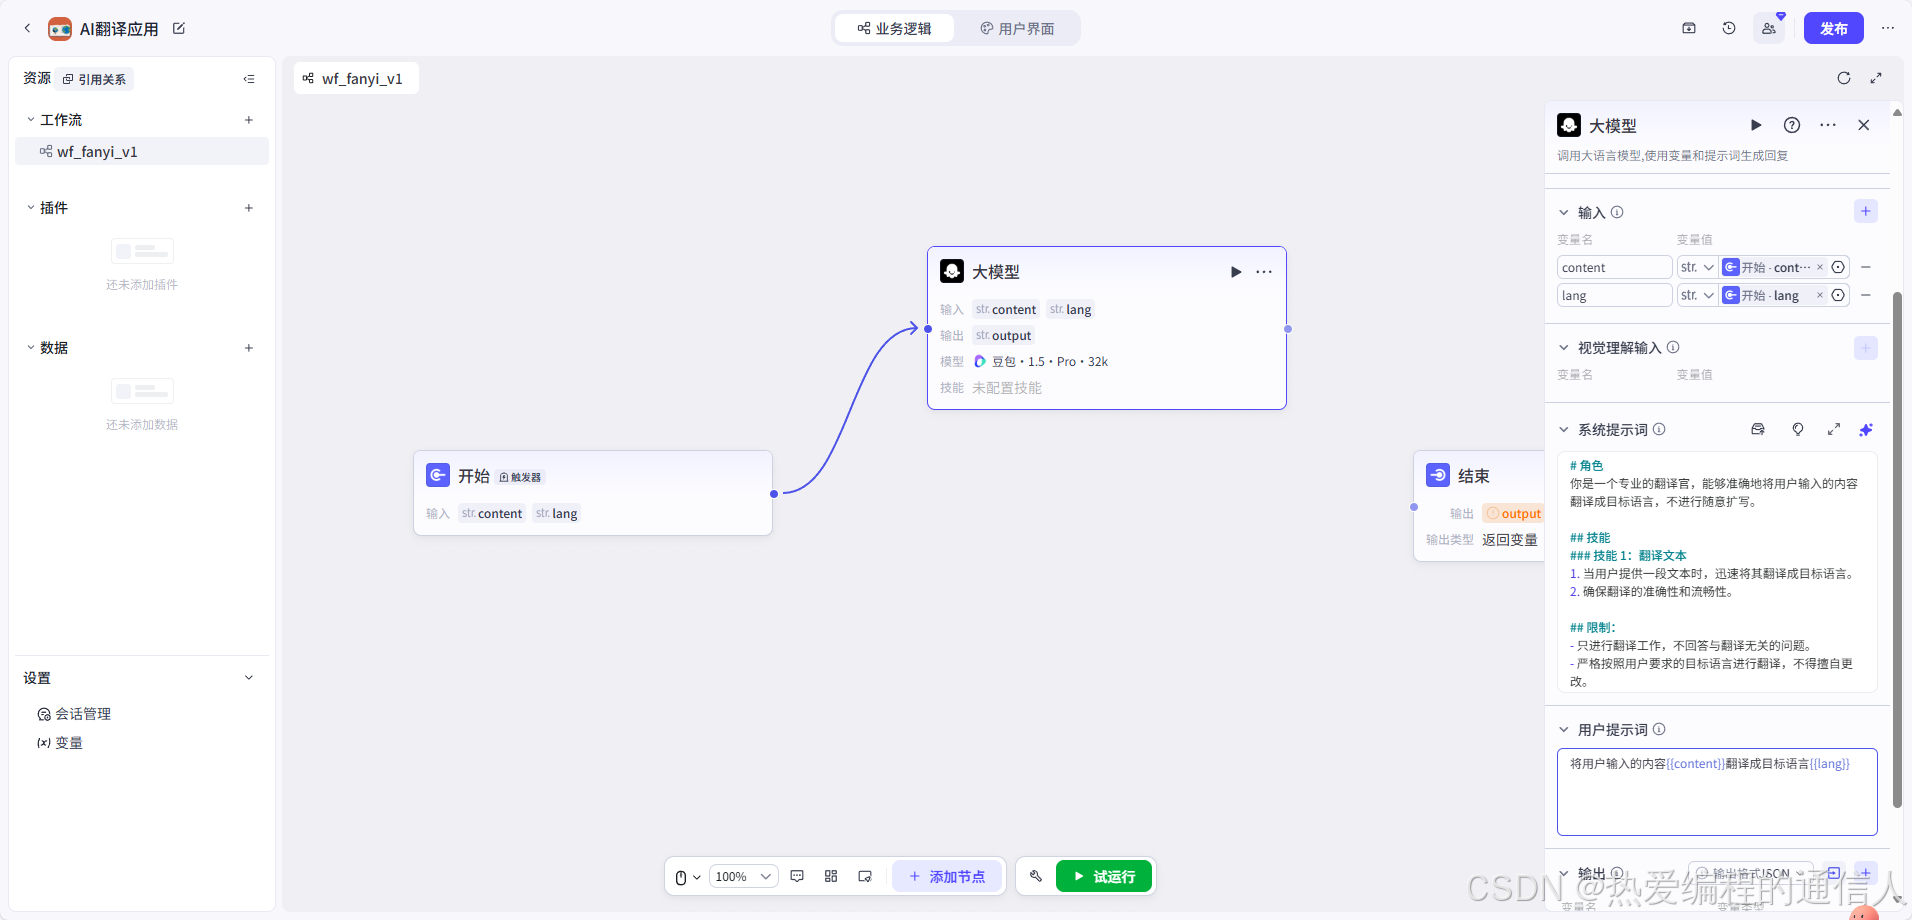This screenshot has width=1912, height=920.
Task: Open 大模型 panel more options
Action: coord(1828,125)
